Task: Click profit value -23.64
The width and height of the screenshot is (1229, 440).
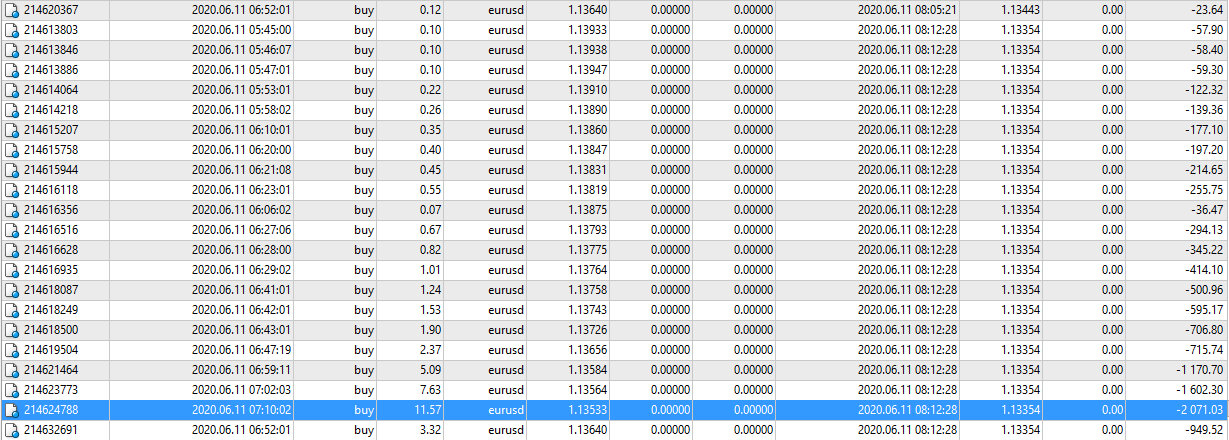Action: 1208,10
